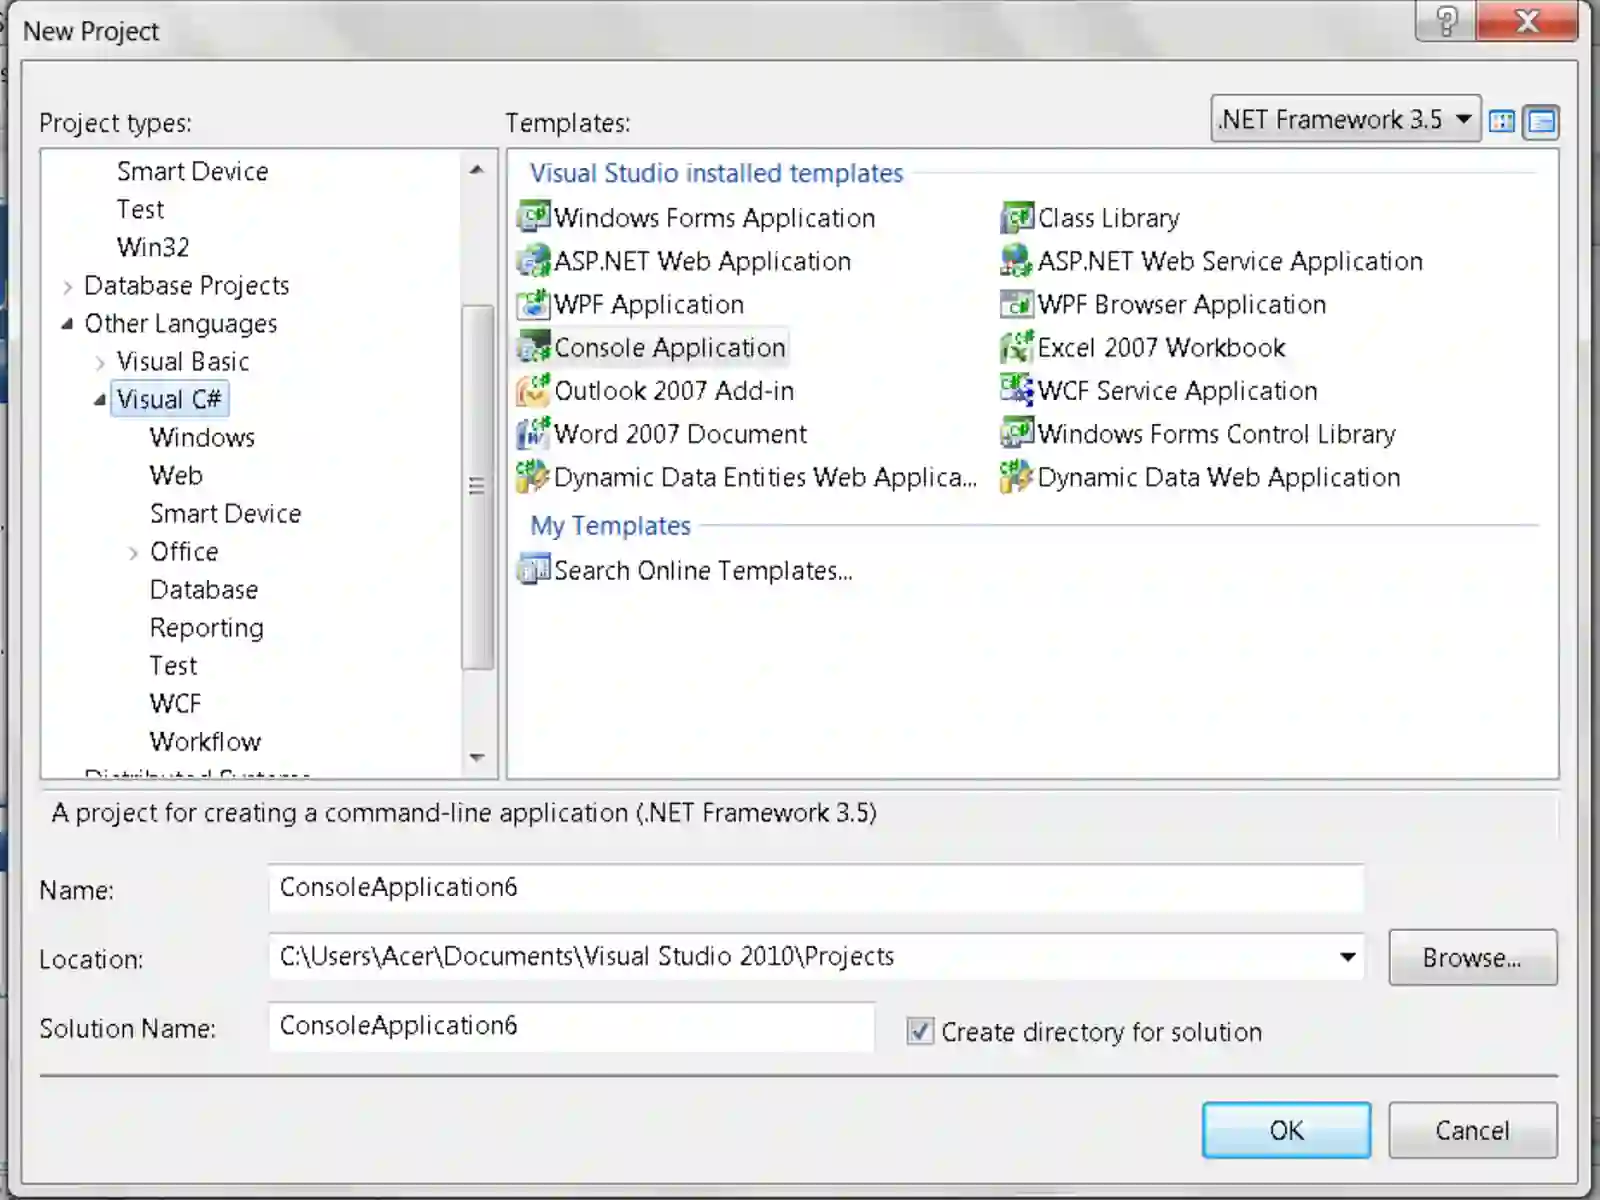This screenshot has width=1600, height=1200.
Task: Select the WPF Application template icon
Action: point(534,304)
